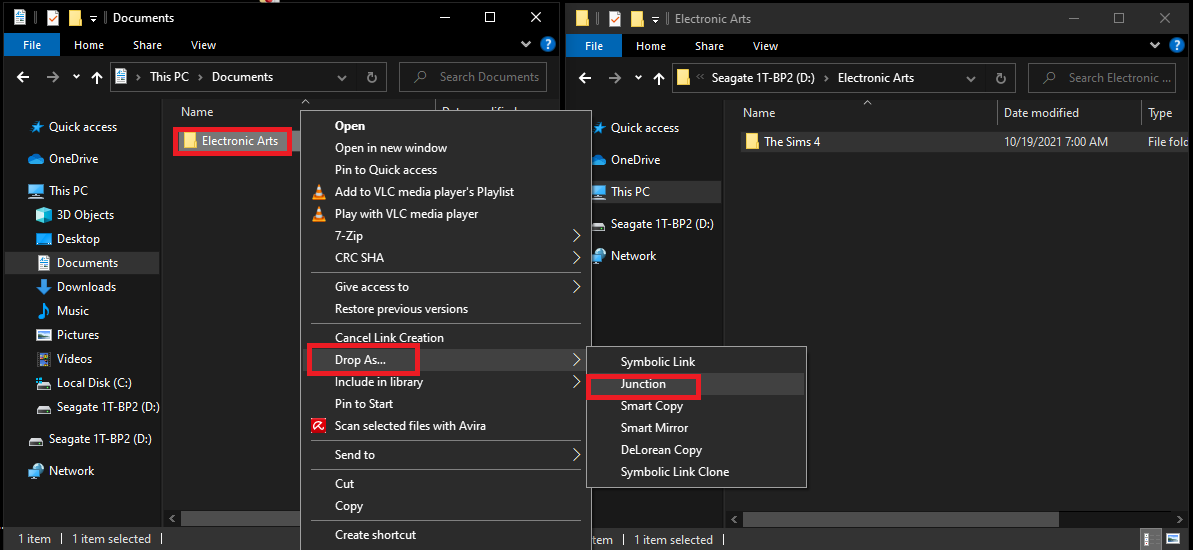Screen dimensions: 1193x550
Task: Open recent locations dropdown in Electronic Arts window
Action: click(x=638, y=78)
